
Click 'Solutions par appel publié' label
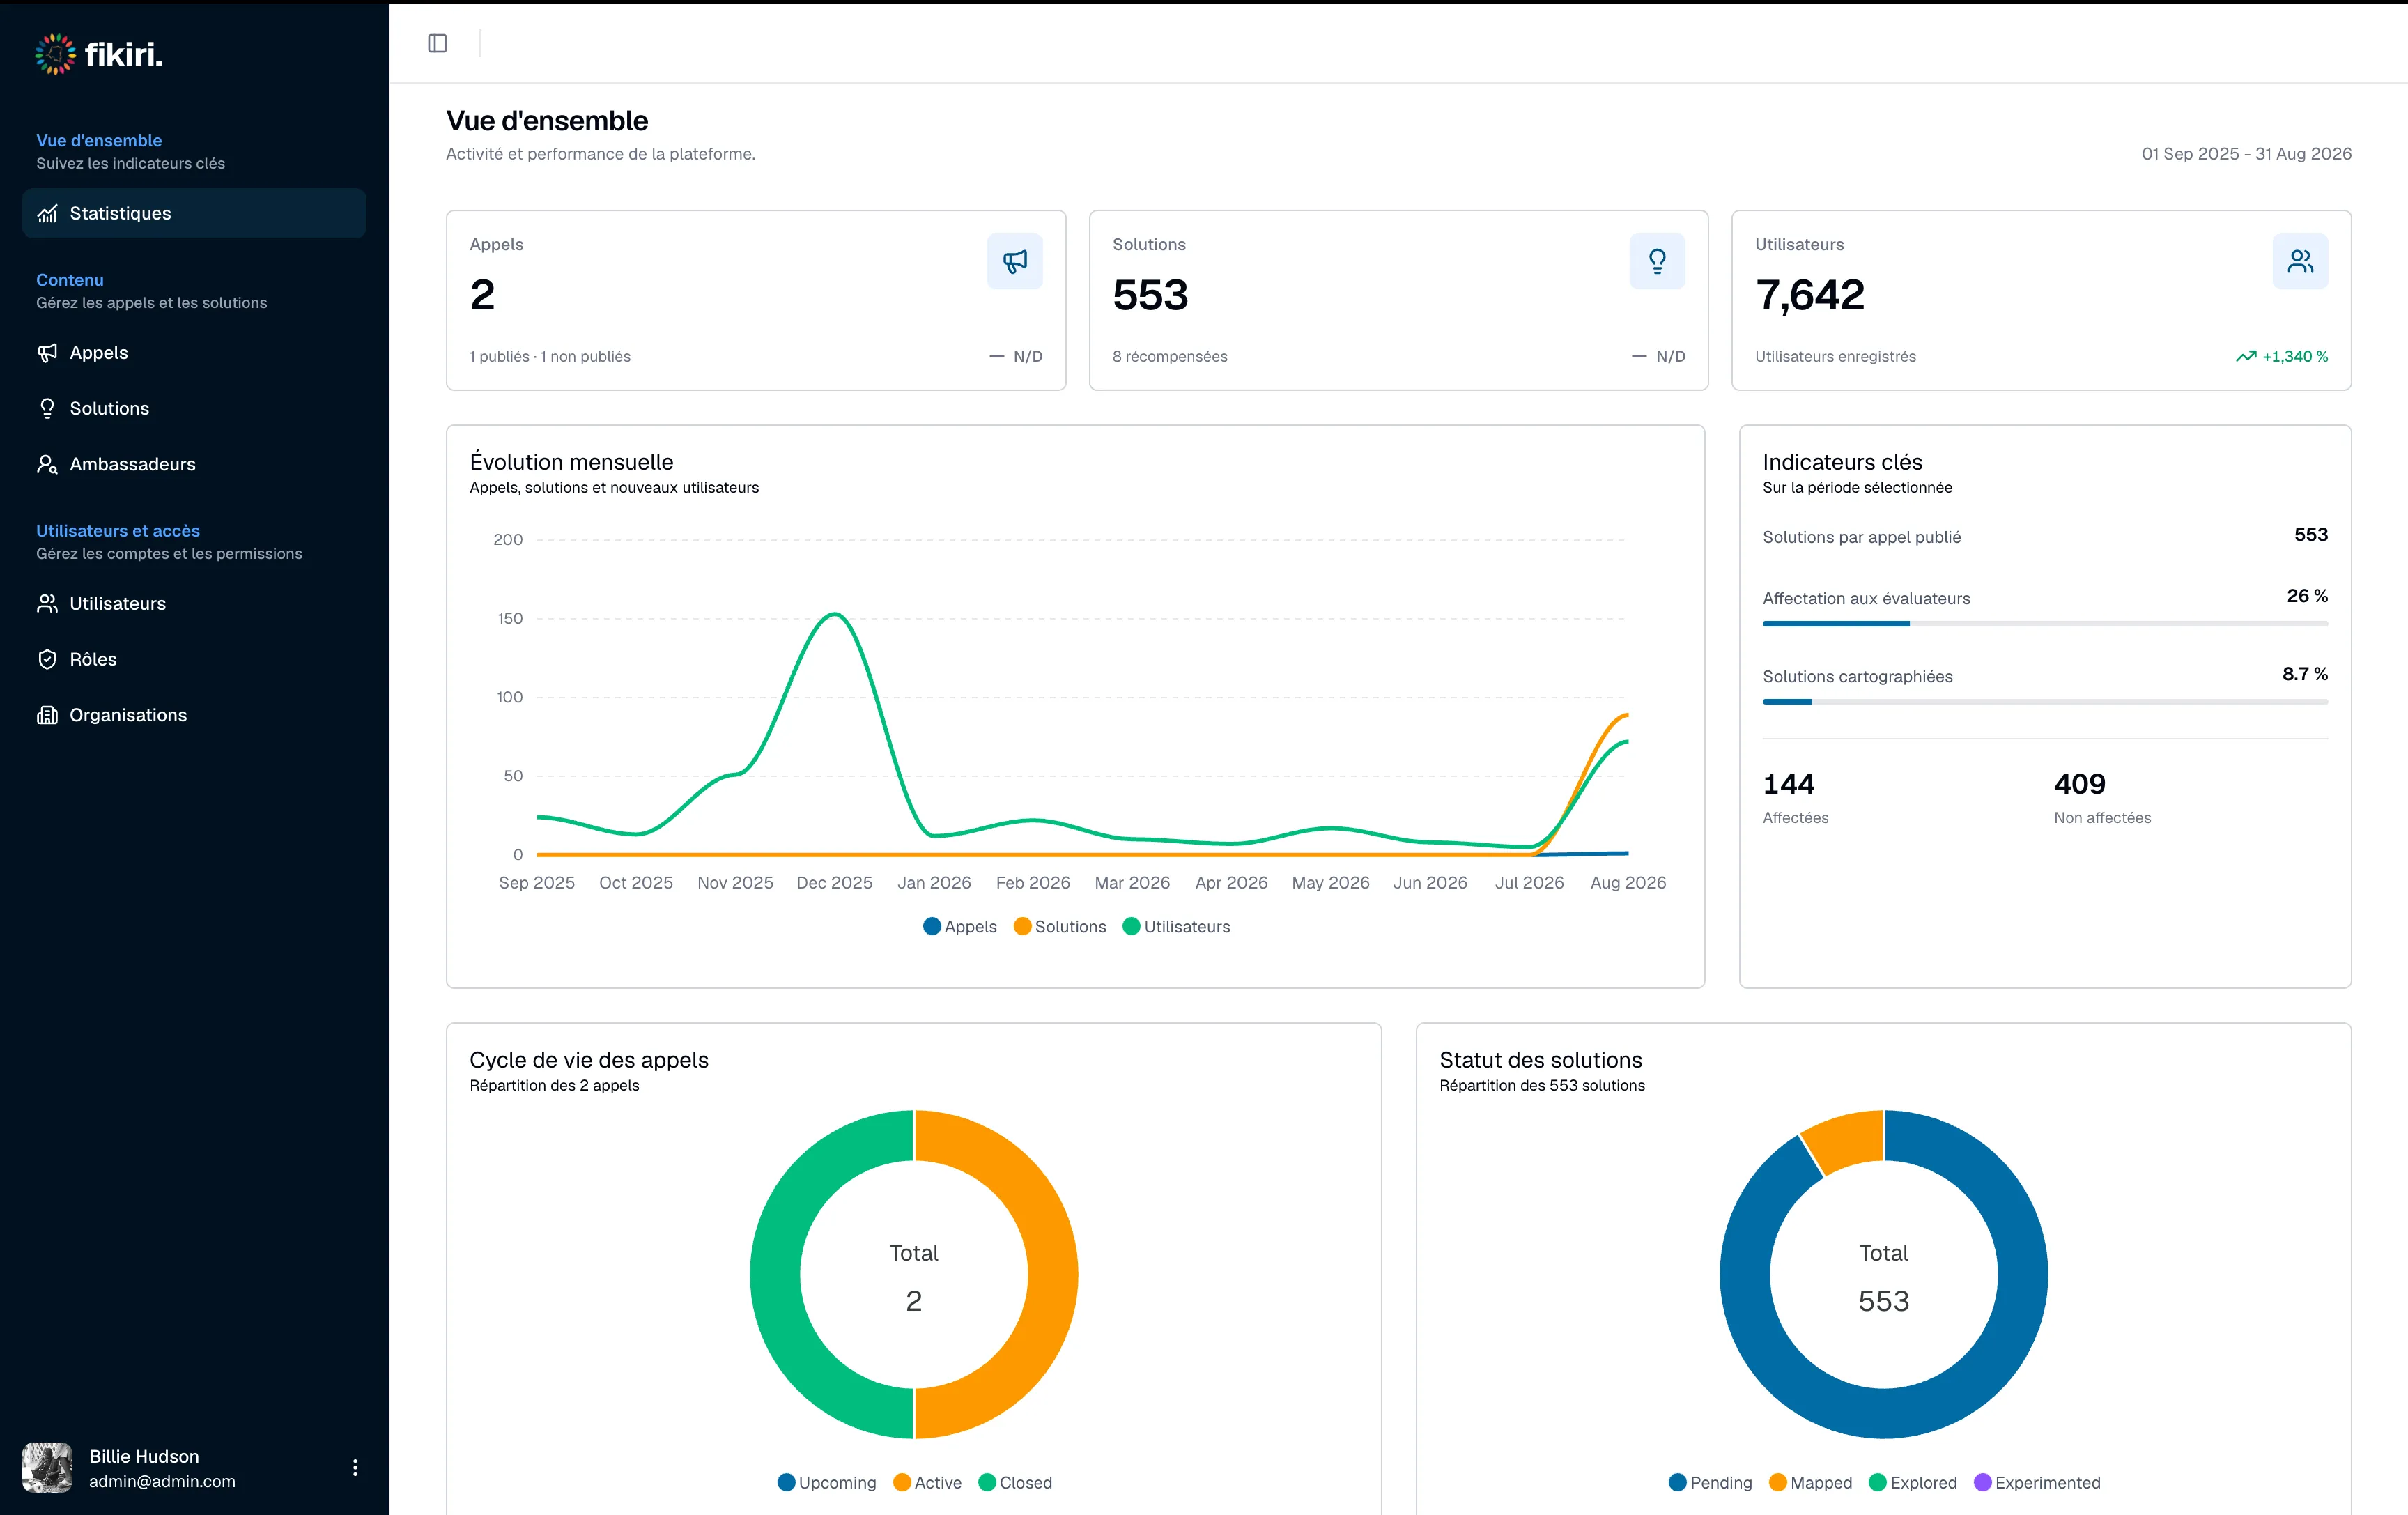1861,537
